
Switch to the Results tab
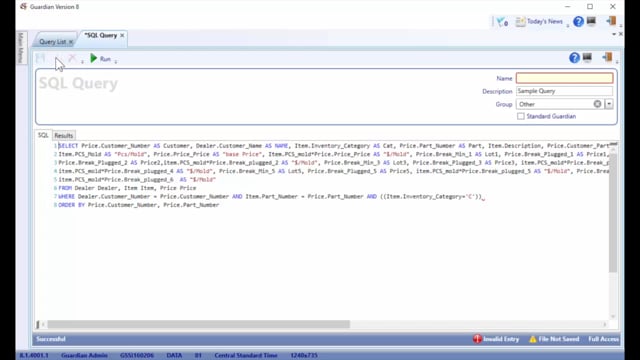pos(64,136)
